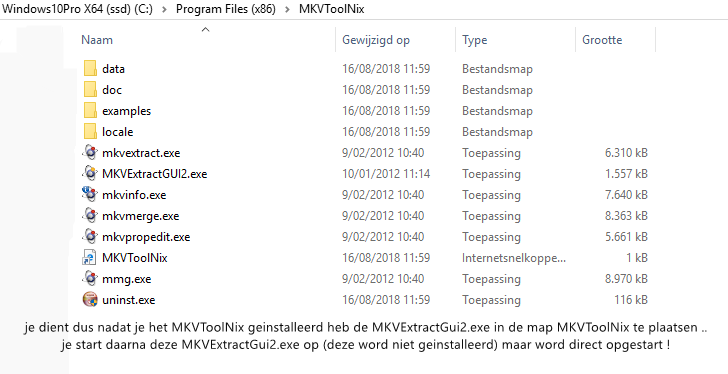The image size is (728, 374).
Task: Navigate to MKVToolNix breadcrumb segment
Action: coord(332,9)
